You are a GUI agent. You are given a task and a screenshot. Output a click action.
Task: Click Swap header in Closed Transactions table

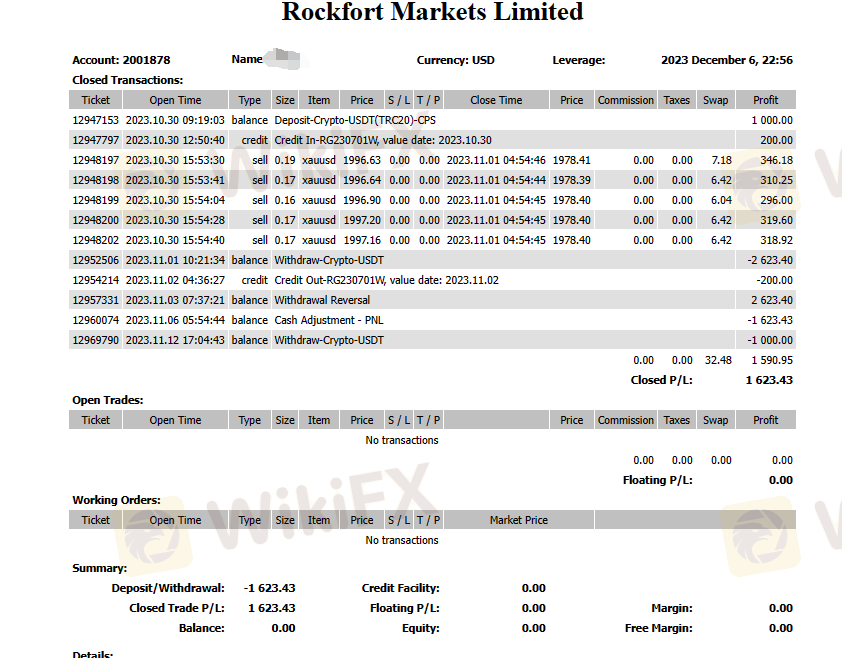click(x=716, y=100)
